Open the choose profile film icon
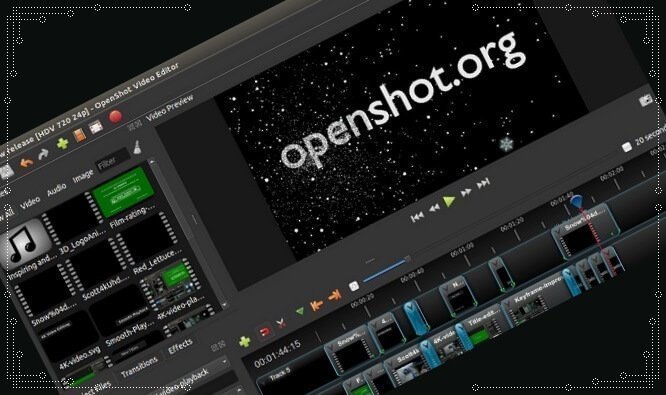 tap(79, 135)
